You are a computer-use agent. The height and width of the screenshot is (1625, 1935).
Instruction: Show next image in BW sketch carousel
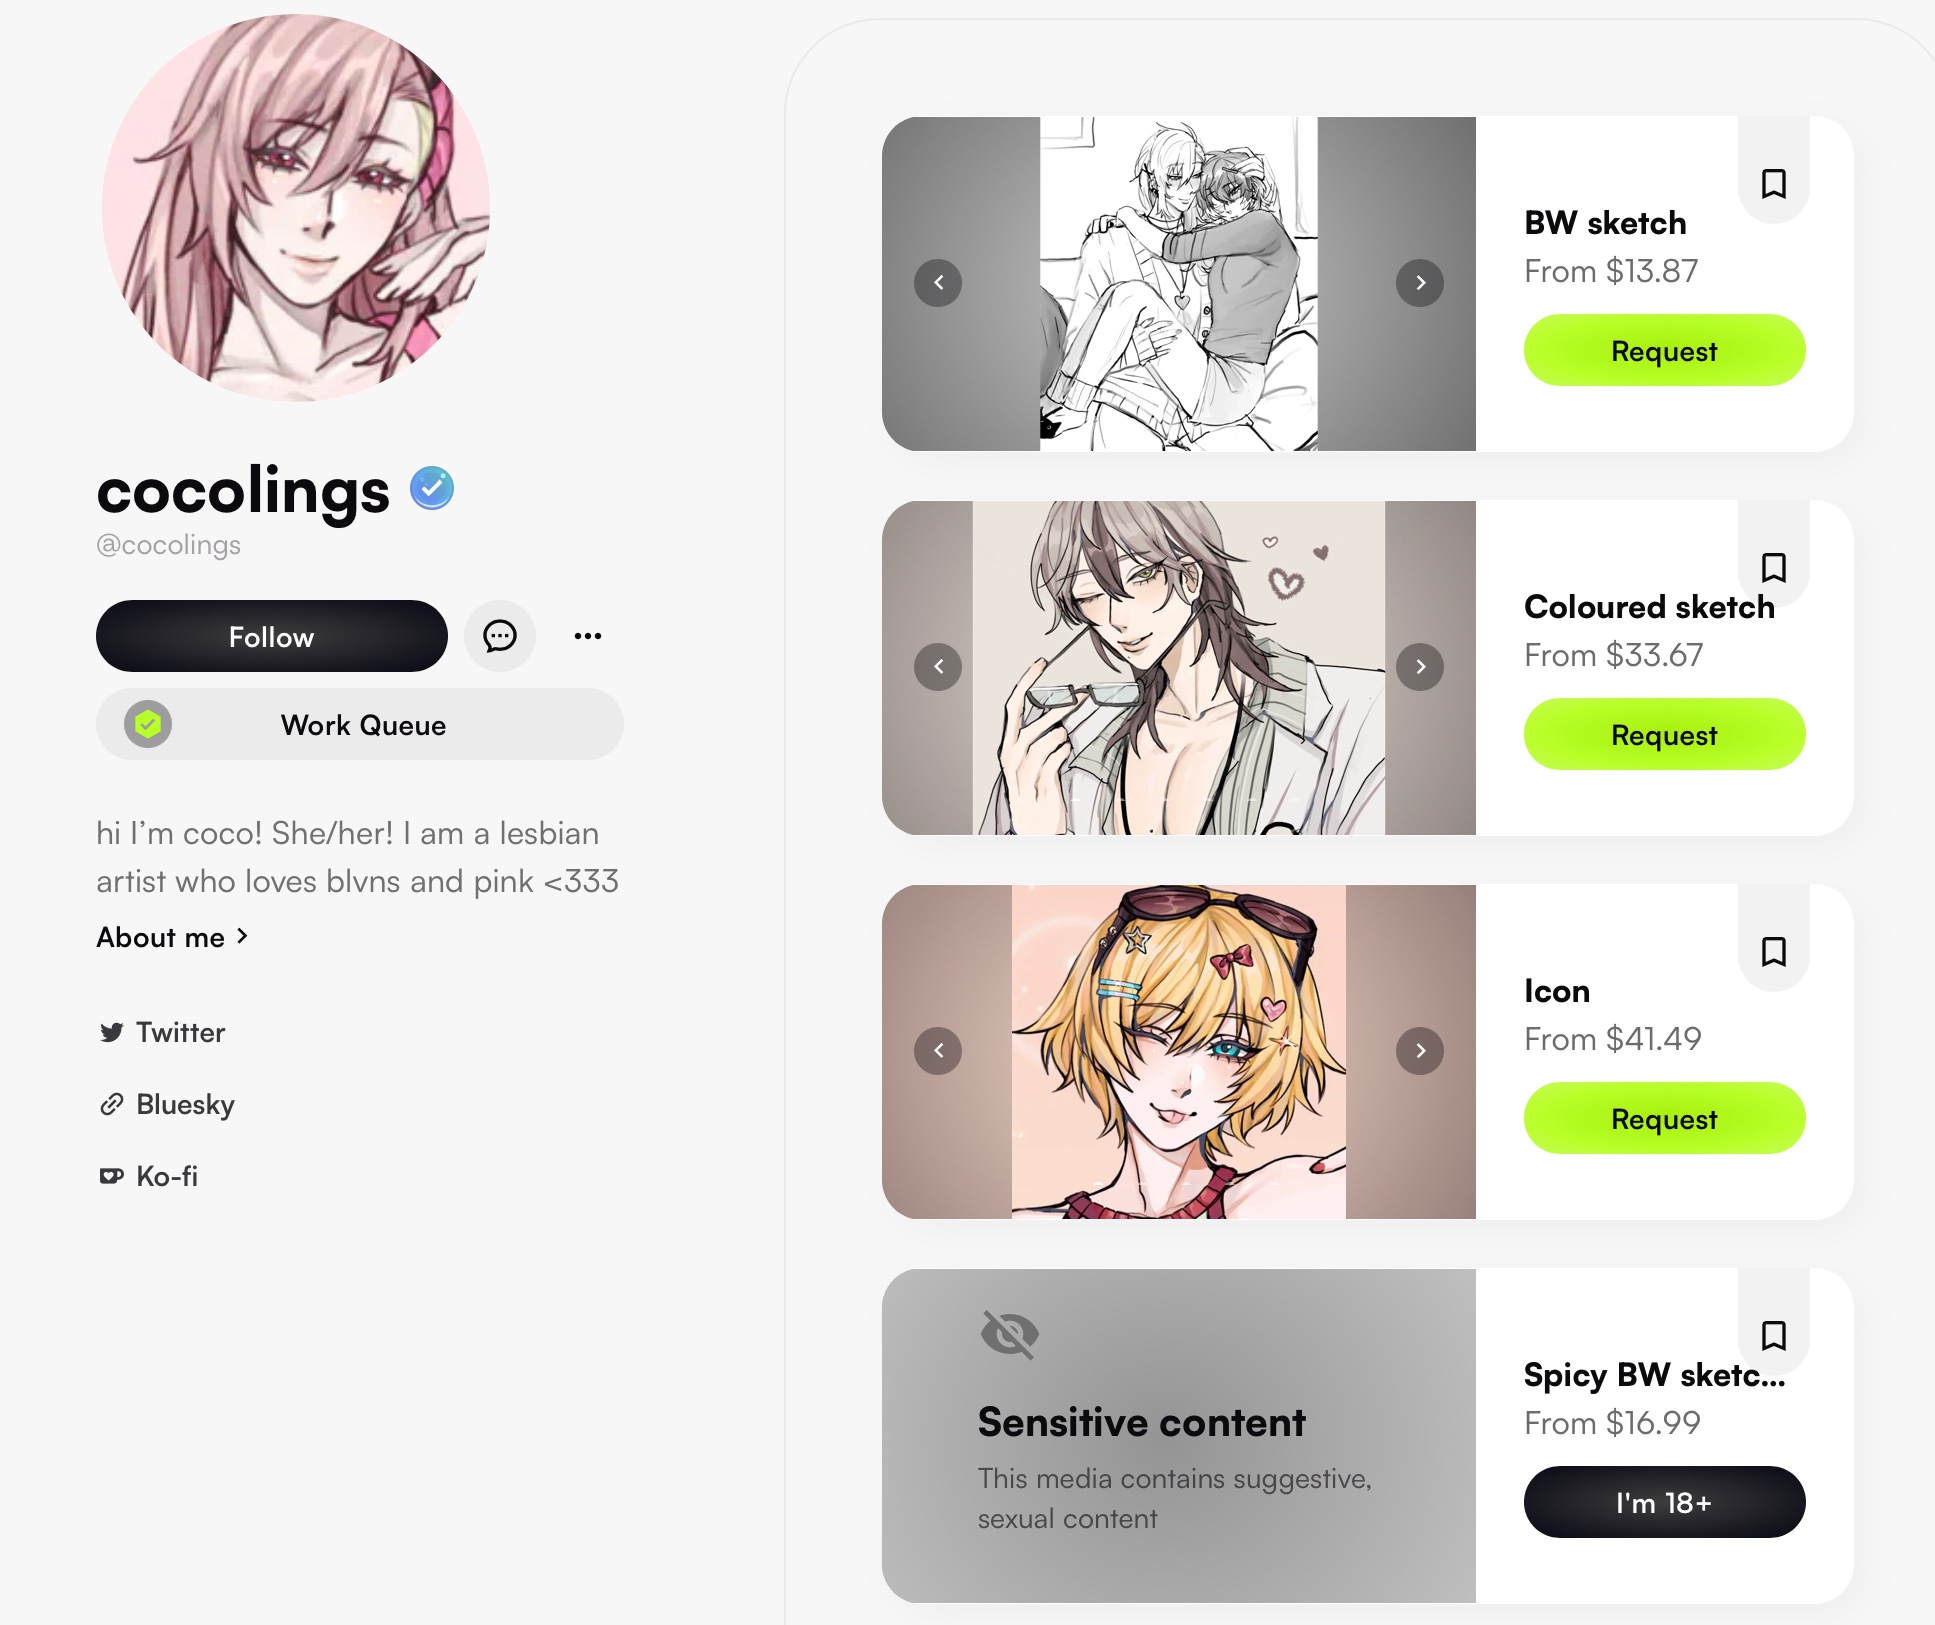click(1420, 283)
